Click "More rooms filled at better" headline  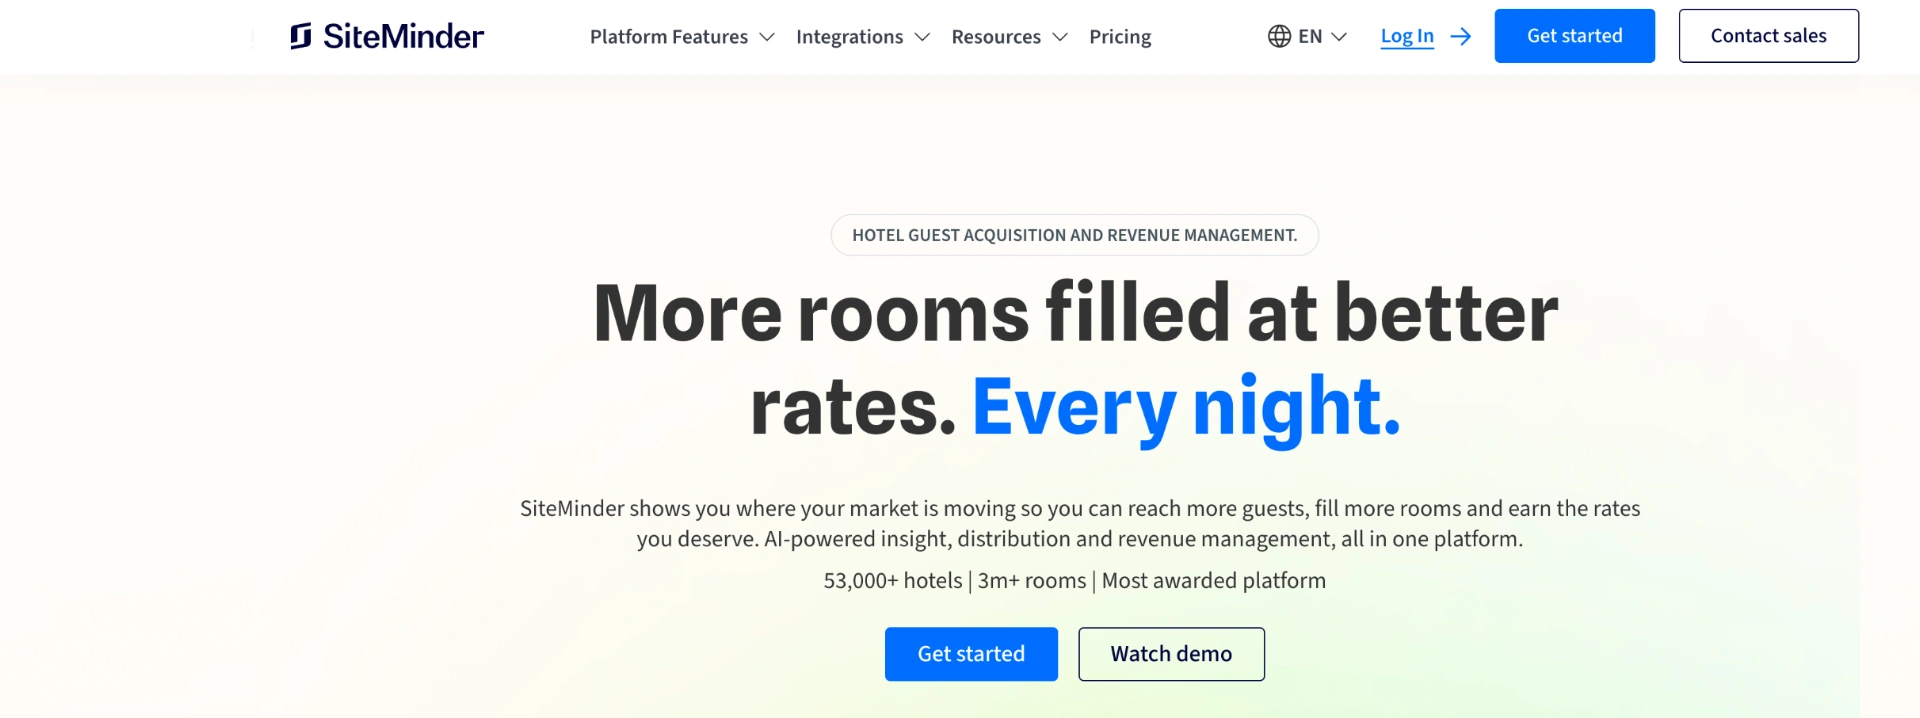tap(1076, 313)
